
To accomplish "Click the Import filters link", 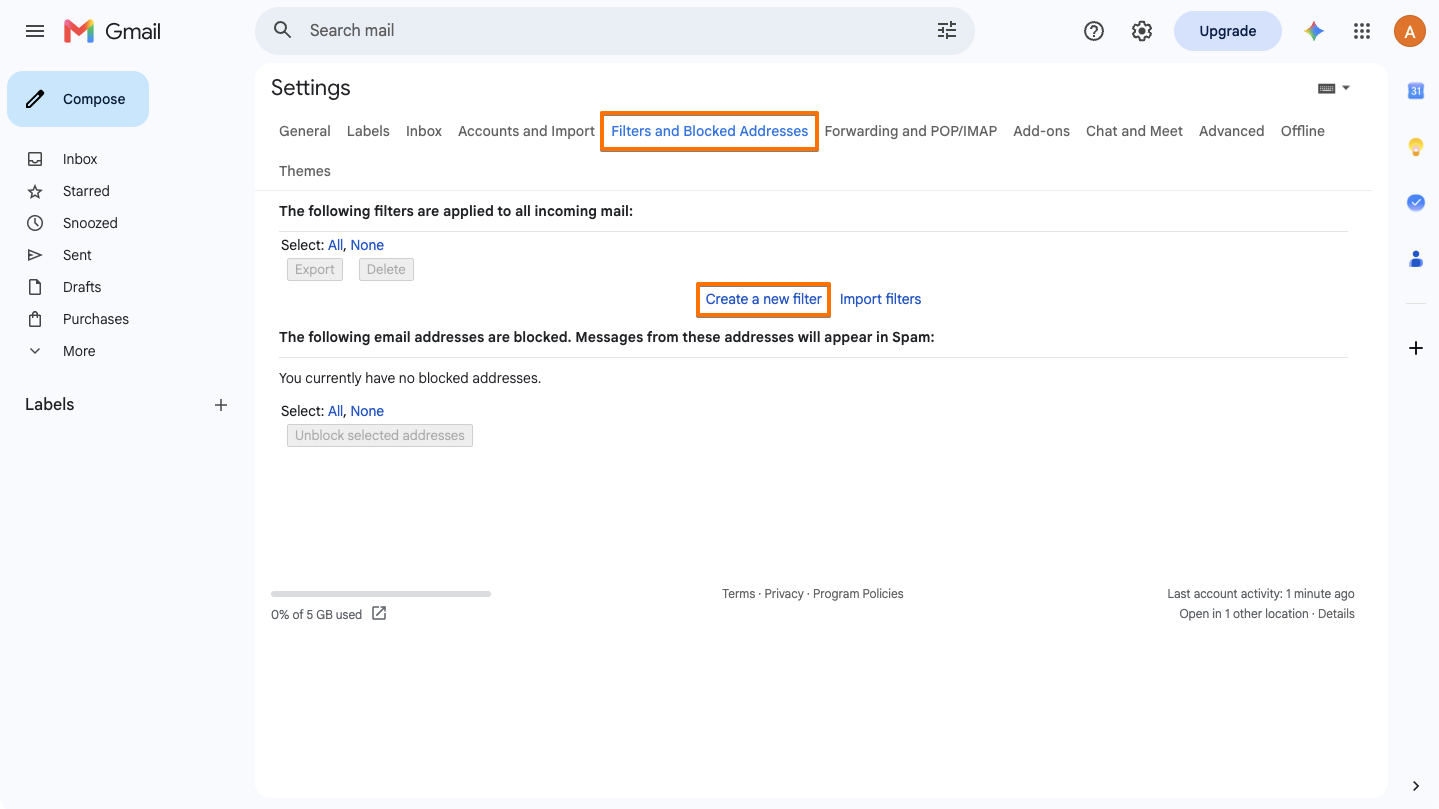I will click(881, 299).
